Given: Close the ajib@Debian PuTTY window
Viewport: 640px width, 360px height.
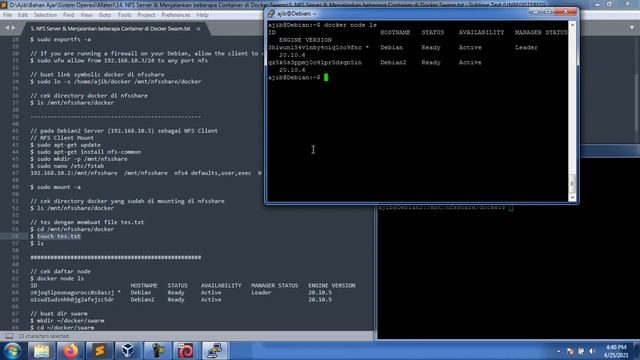Looking at the screenshot, I should (565, 12).
